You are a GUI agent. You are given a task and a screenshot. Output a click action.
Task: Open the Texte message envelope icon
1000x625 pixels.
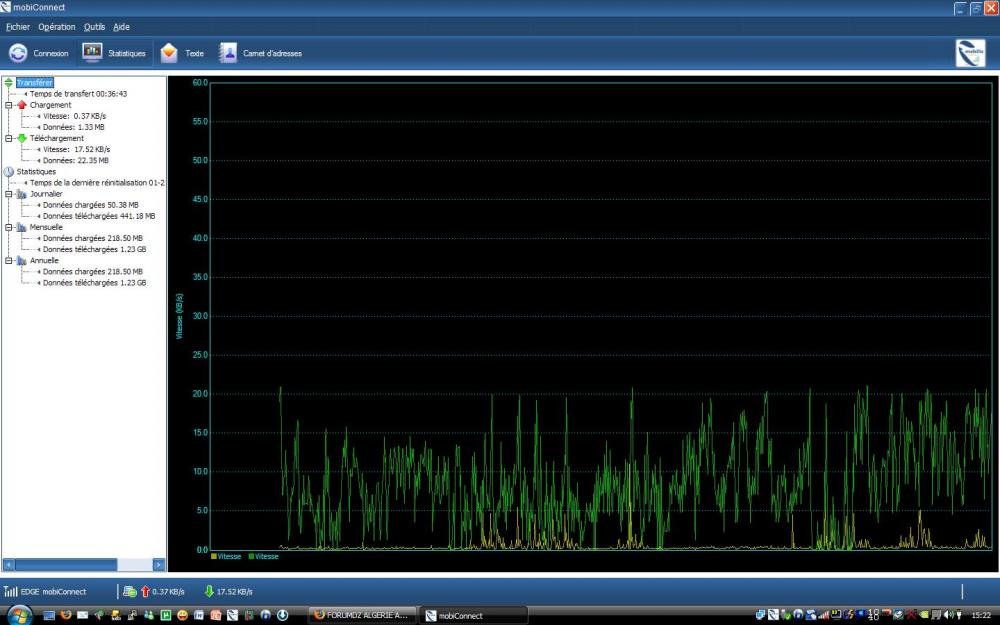170,53
